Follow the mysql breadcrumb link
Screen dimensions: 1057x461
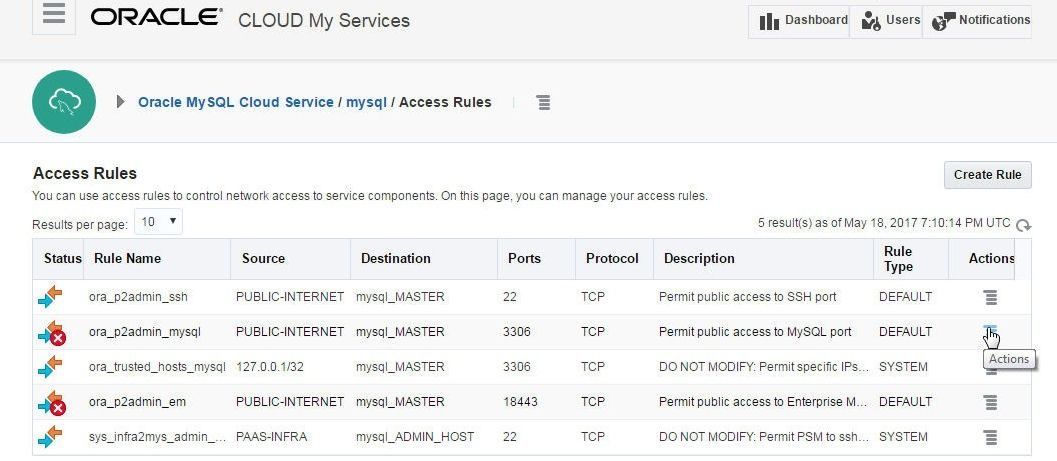(366, 102)
